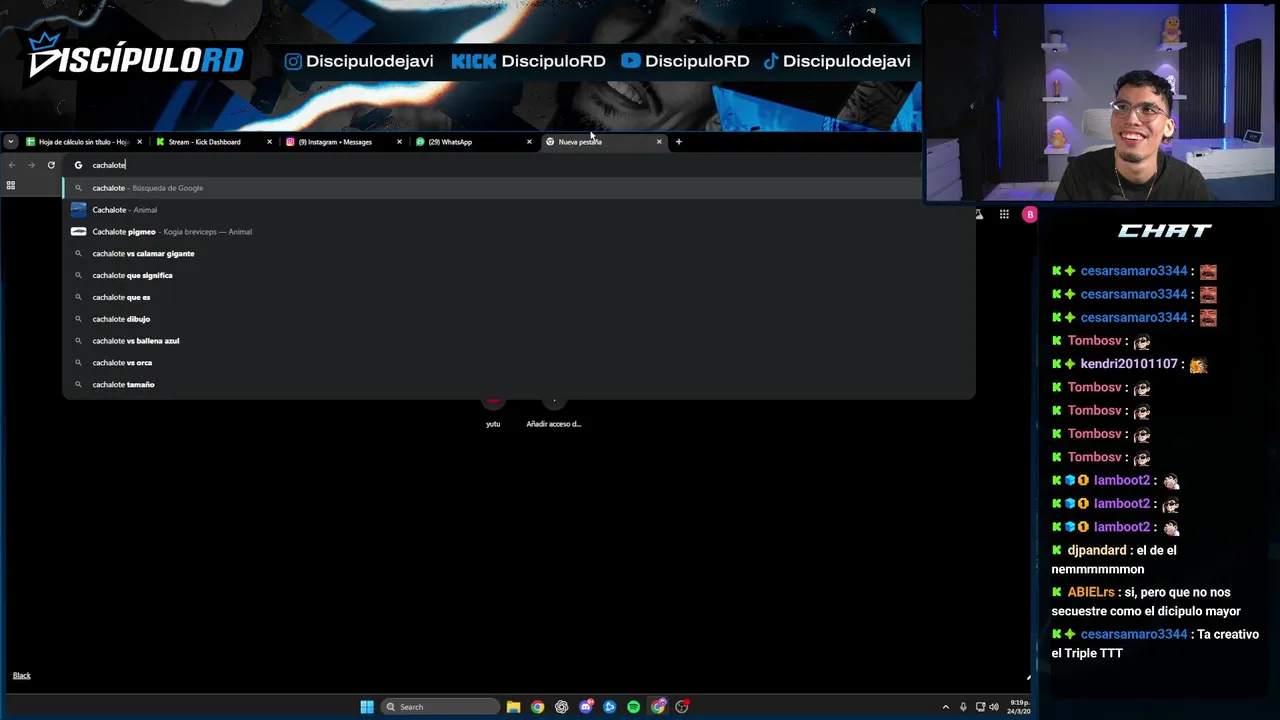Choose suggestion cachalote que es
The width and height of the screenshot is (1280, 720).
(519, 297)
